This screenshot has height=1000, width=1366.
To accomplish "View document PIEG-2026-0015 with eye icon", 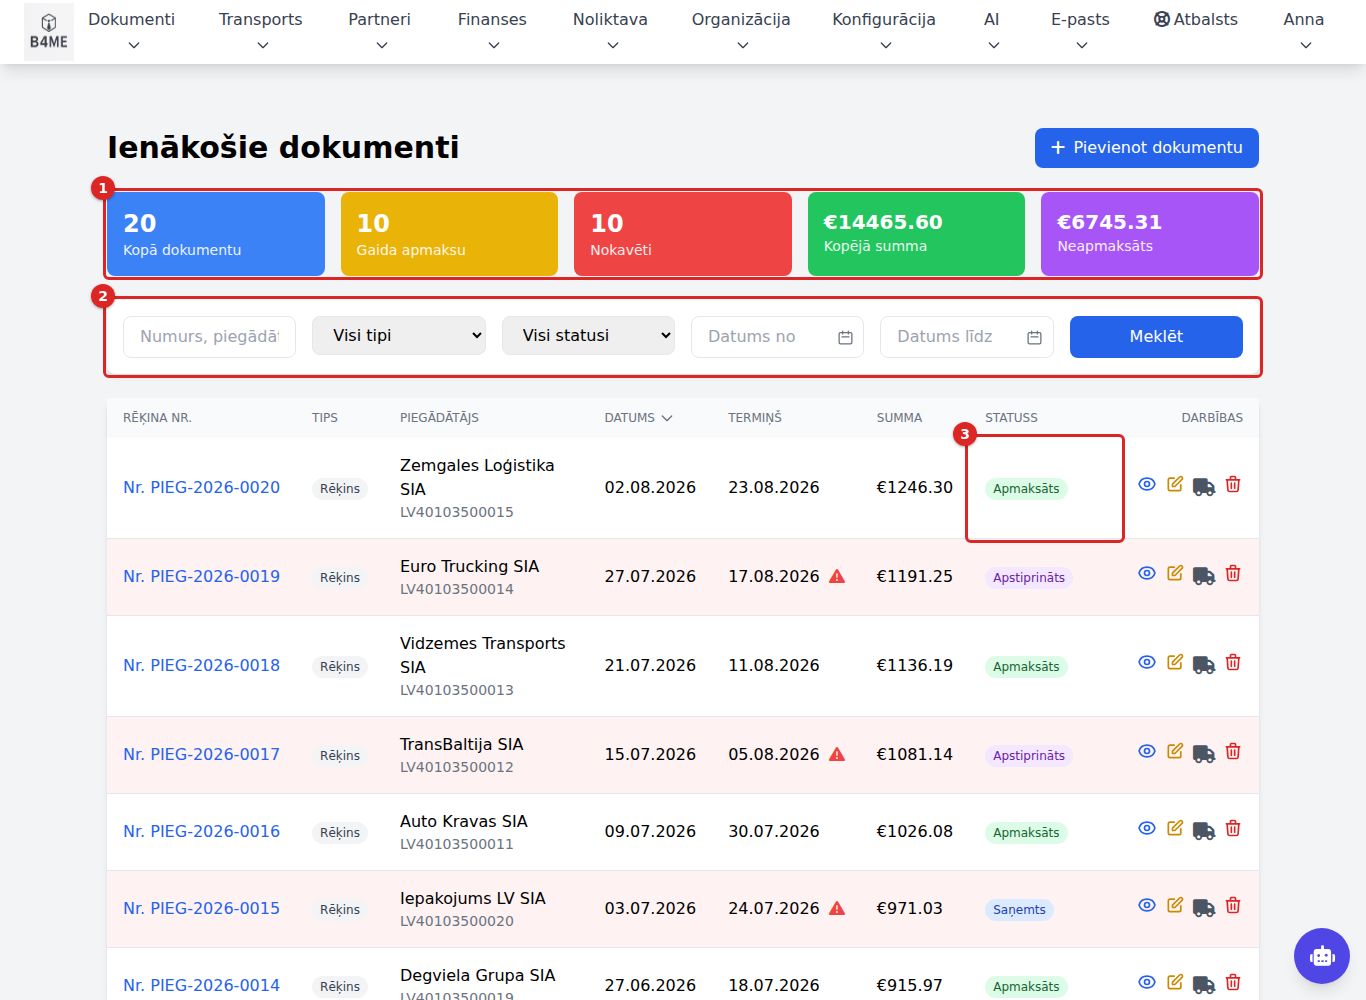I will [x=1147, y=905].
